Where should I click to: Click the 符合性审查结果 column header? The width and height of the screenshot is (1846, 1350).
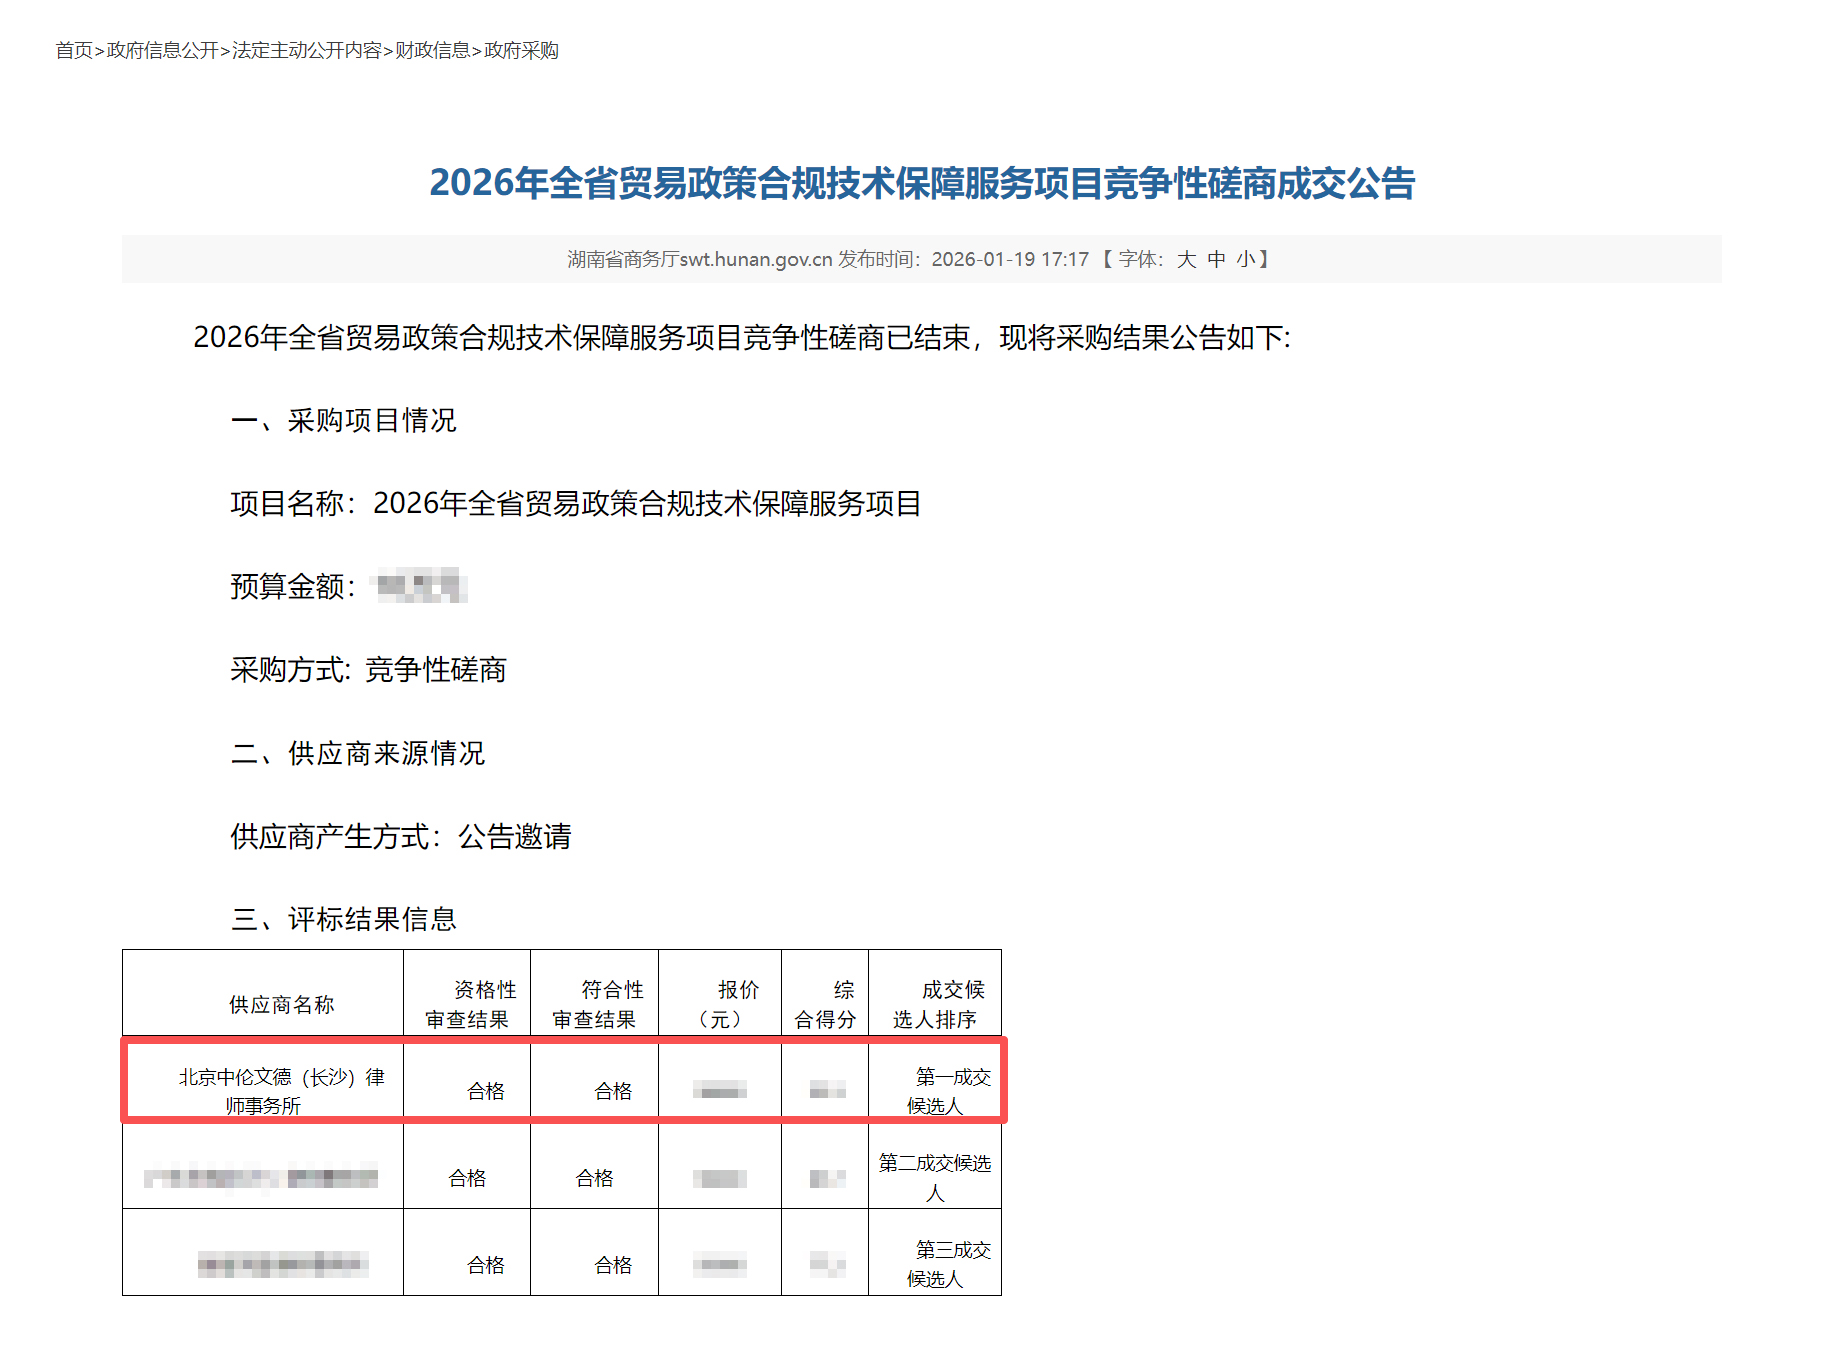click(x=594, y=1004)
